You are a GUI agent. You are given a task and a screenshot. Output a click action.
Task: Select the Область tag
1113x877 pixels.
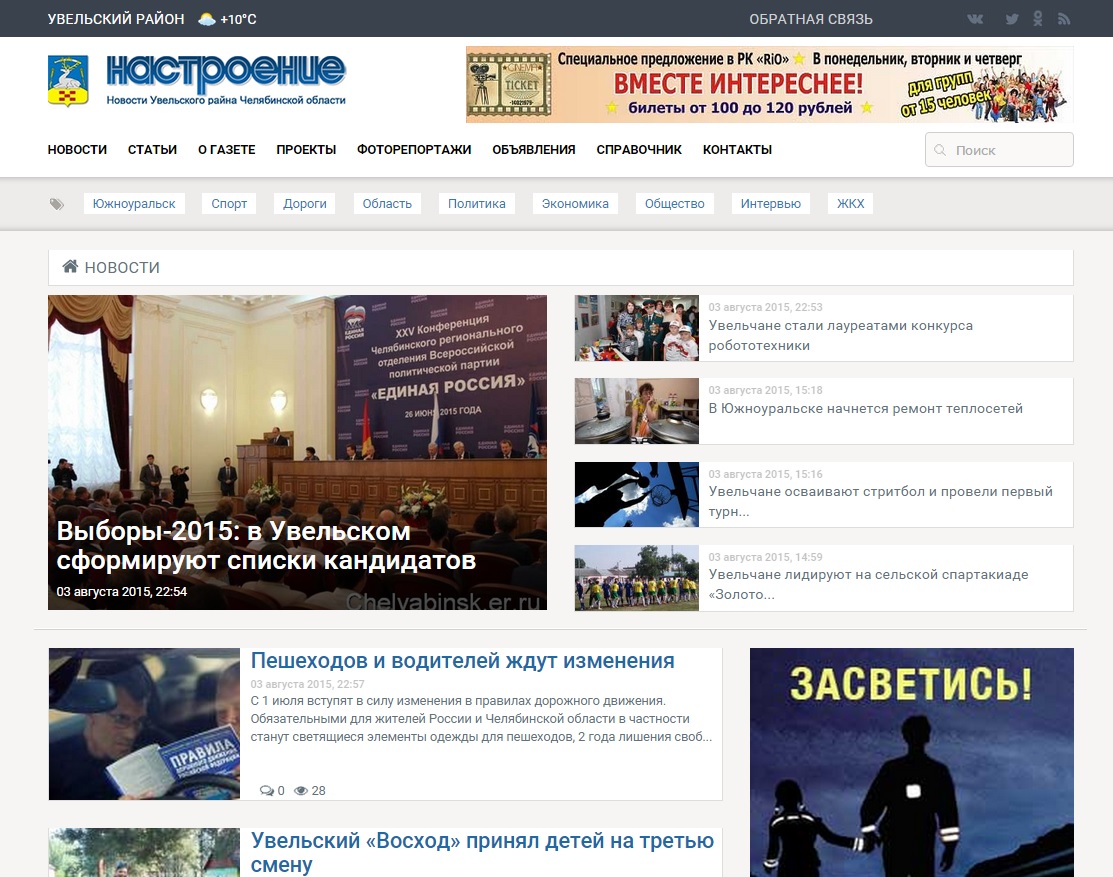pyautogui.click(x=387, y=204)
